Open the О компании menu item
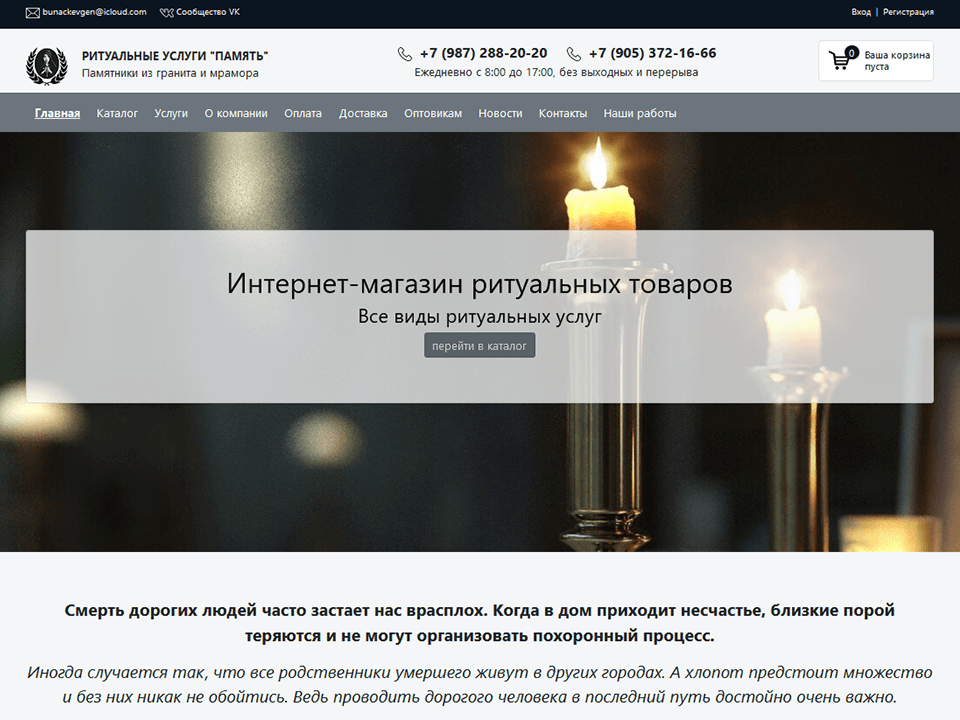This screenshot has height=720, width=960. tap(236, 113)
